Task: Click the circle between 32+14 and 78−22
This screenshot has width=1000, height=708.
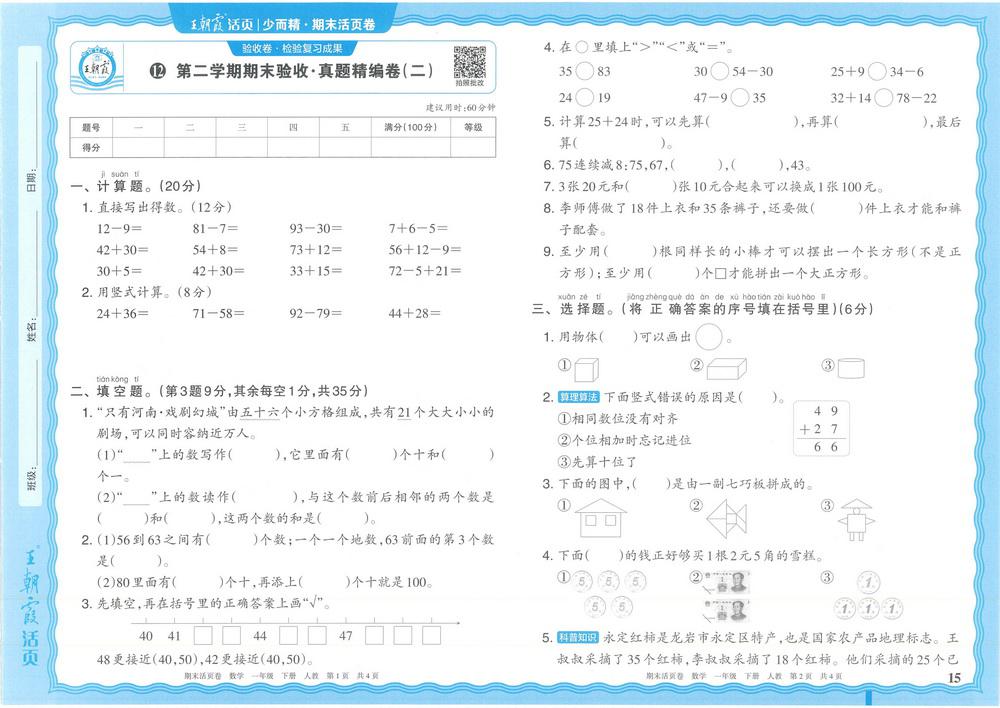Action: pyautogui.click(x=883, y=97)
